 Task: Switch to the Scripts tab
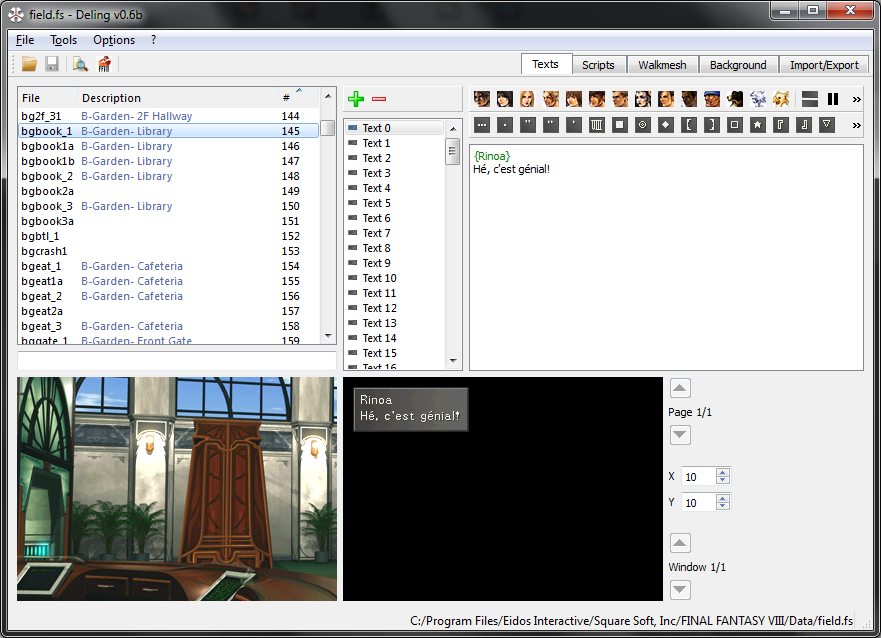coord(598,65)
